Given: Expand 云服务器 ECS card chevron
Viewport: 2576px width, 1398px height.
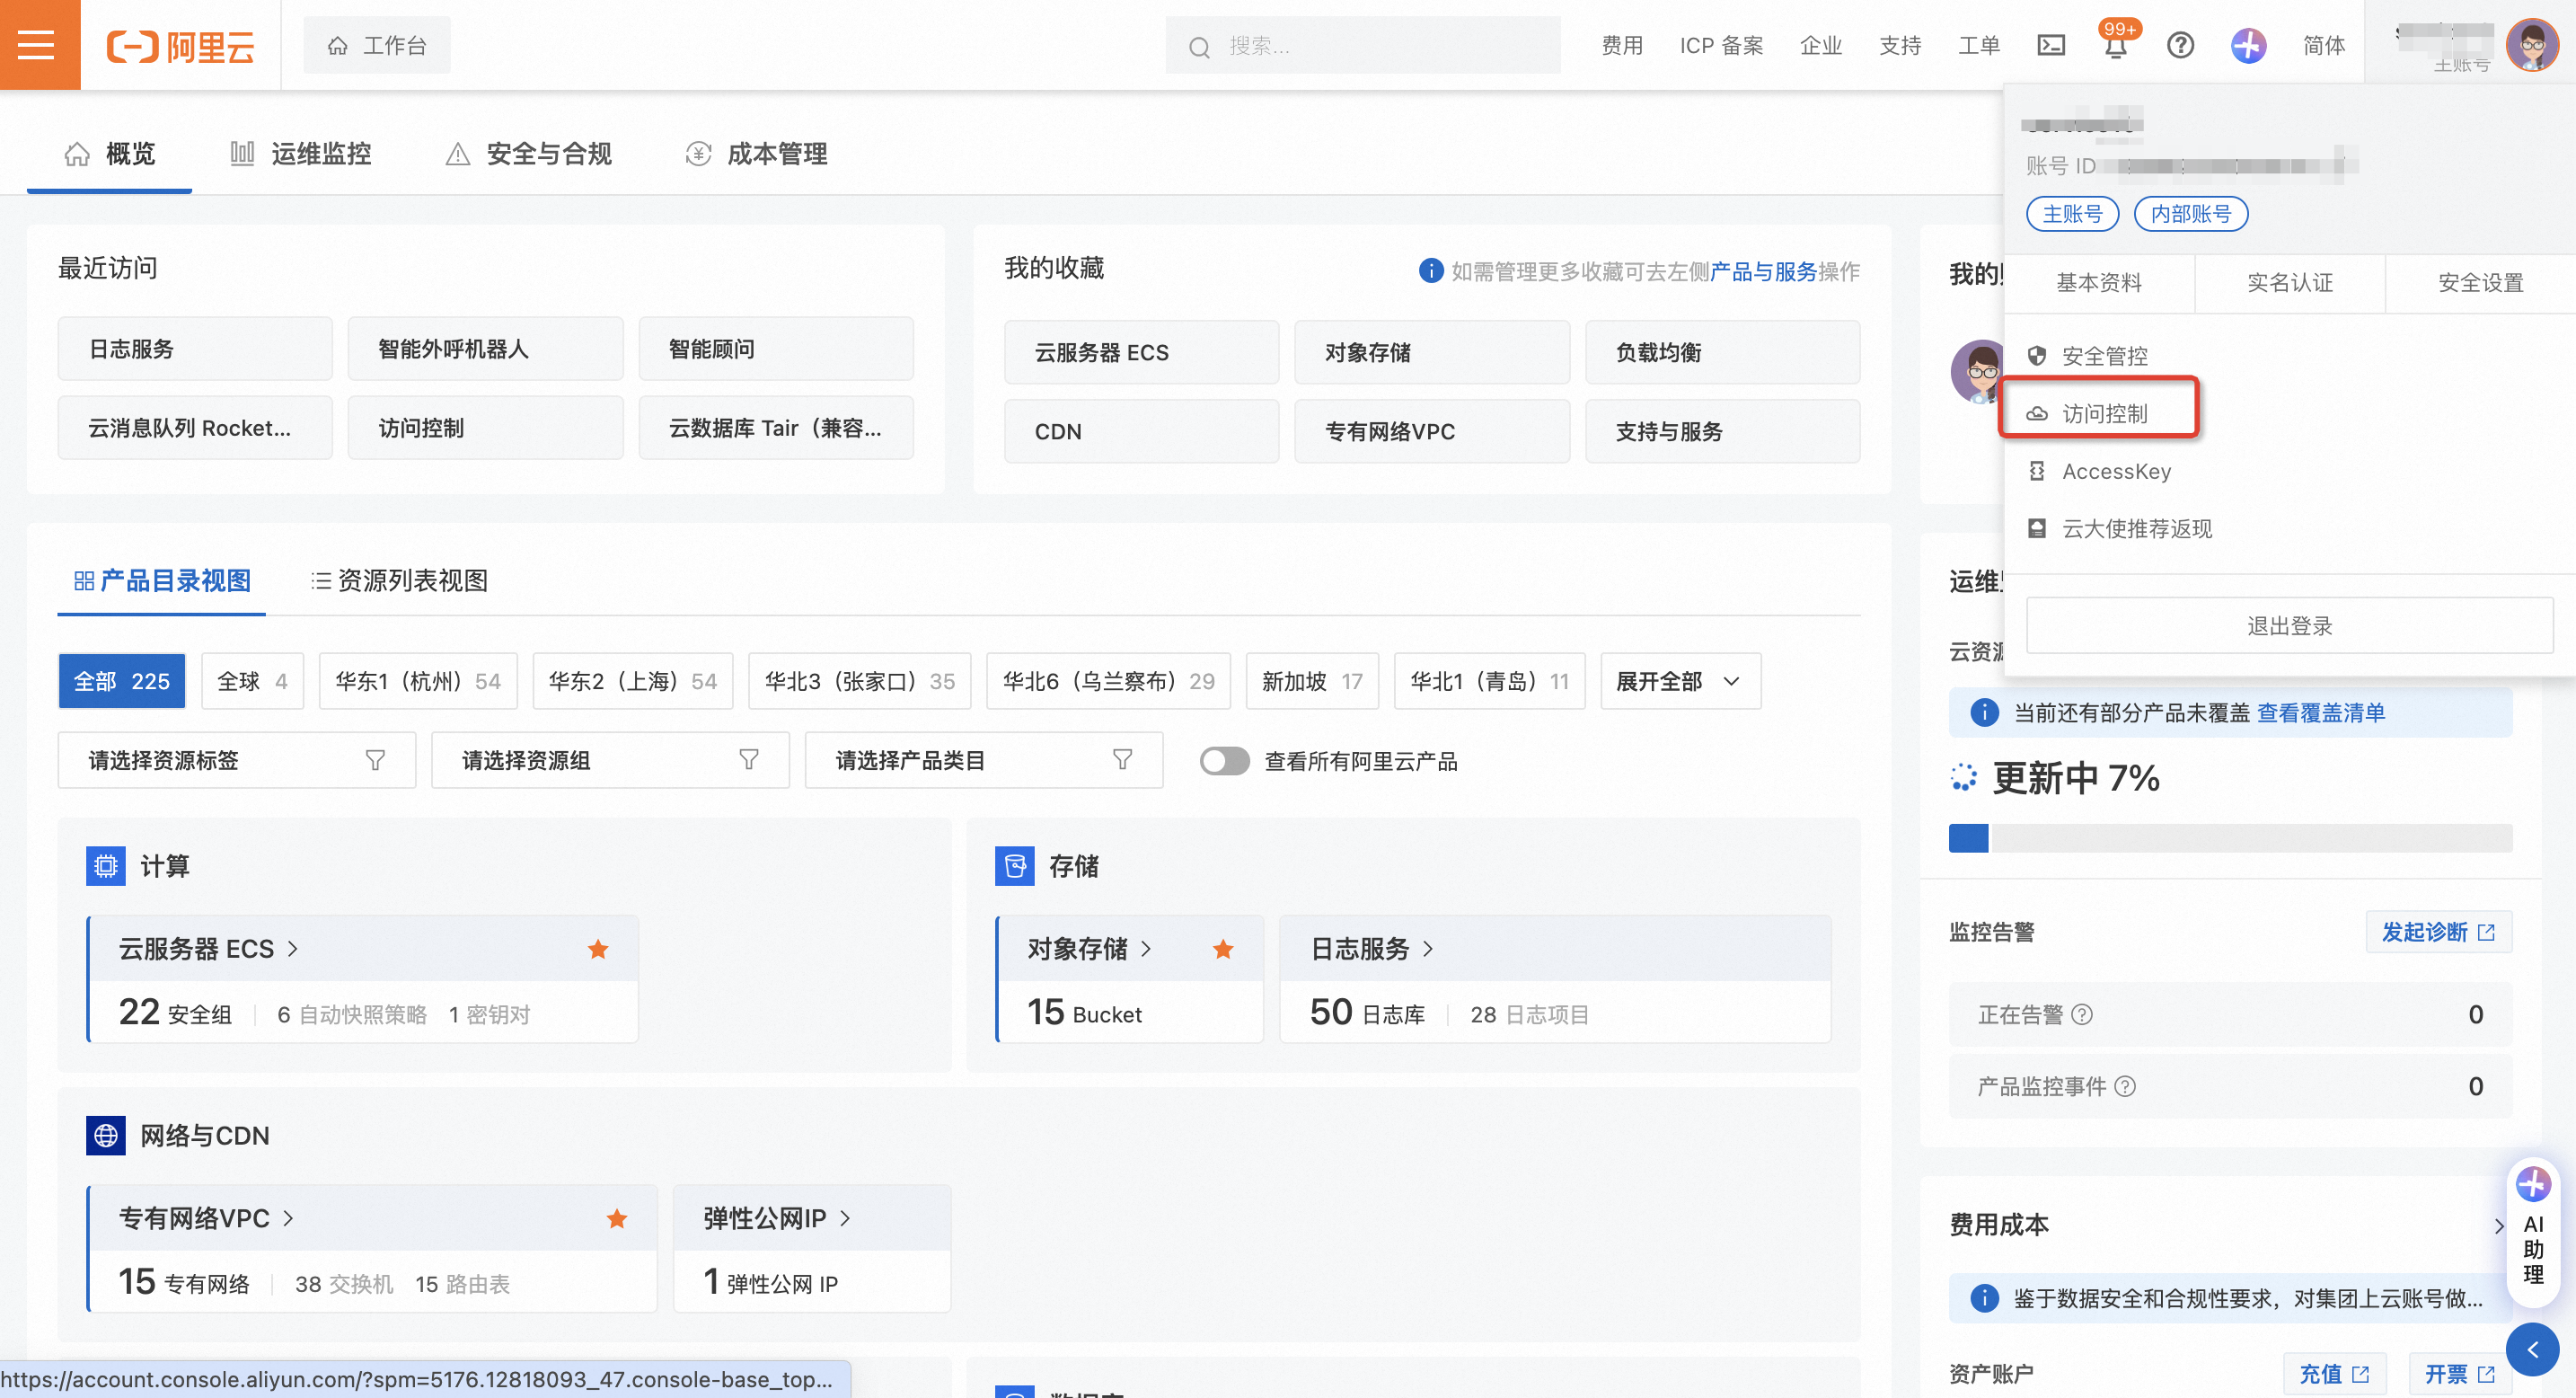Looking at the screenshot, I should point(293,949).
